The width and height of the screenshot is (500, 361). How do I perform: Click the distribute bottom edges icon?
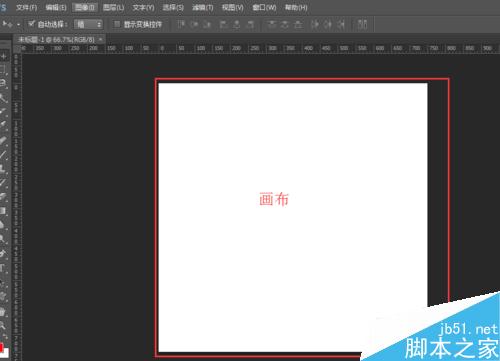[298, 24]
